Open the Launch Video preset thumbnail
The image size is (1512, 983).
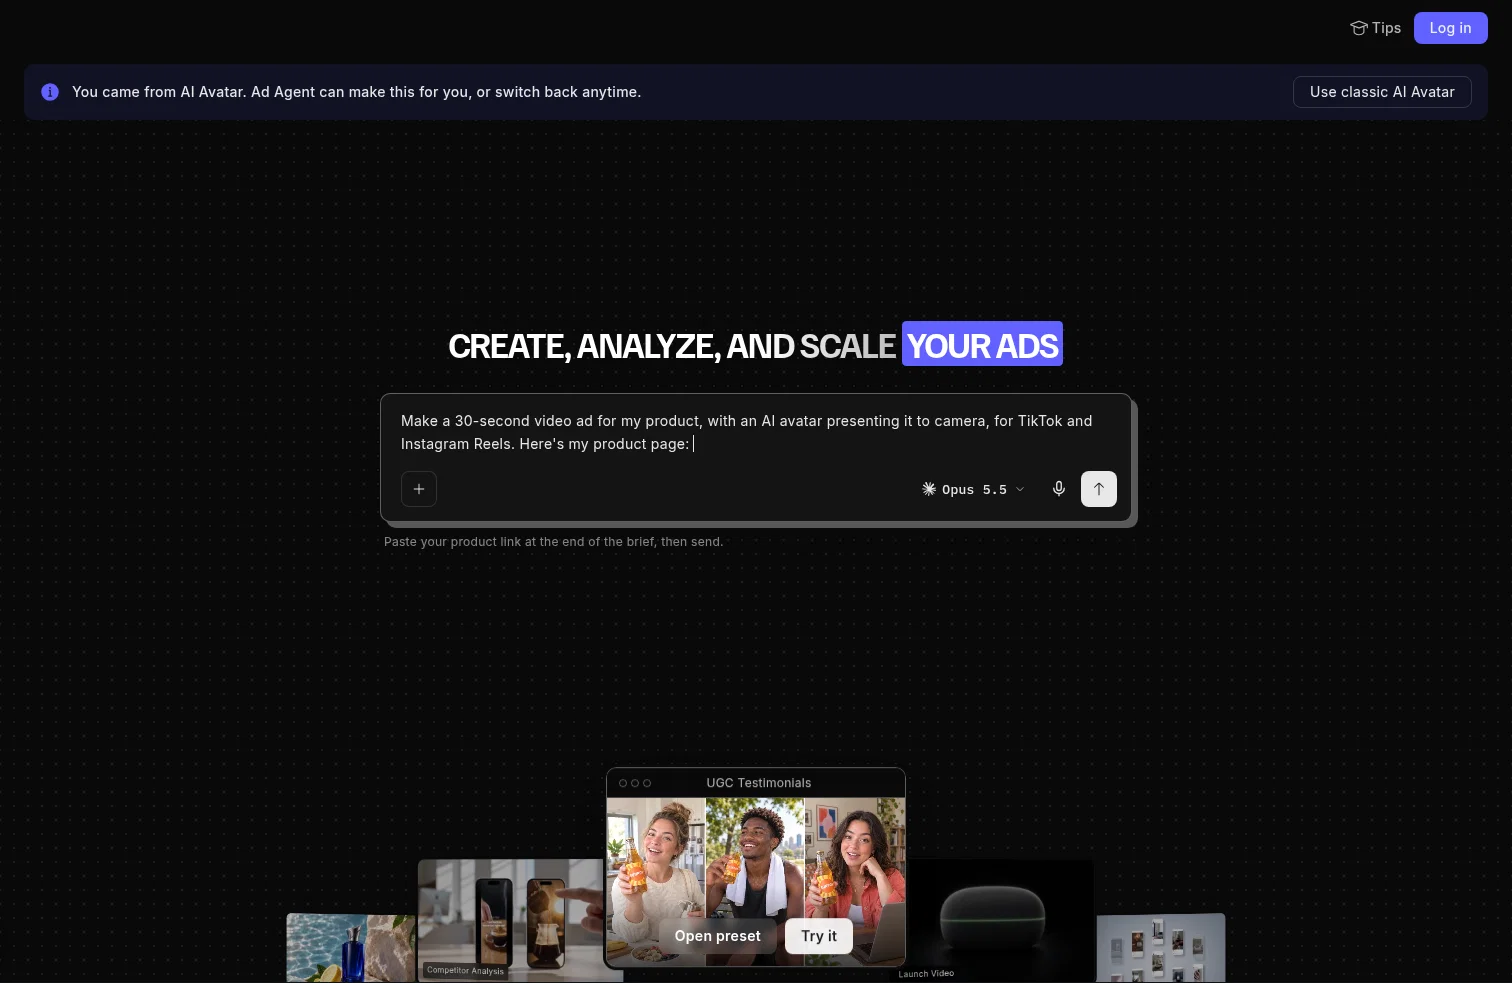point(999,921)
